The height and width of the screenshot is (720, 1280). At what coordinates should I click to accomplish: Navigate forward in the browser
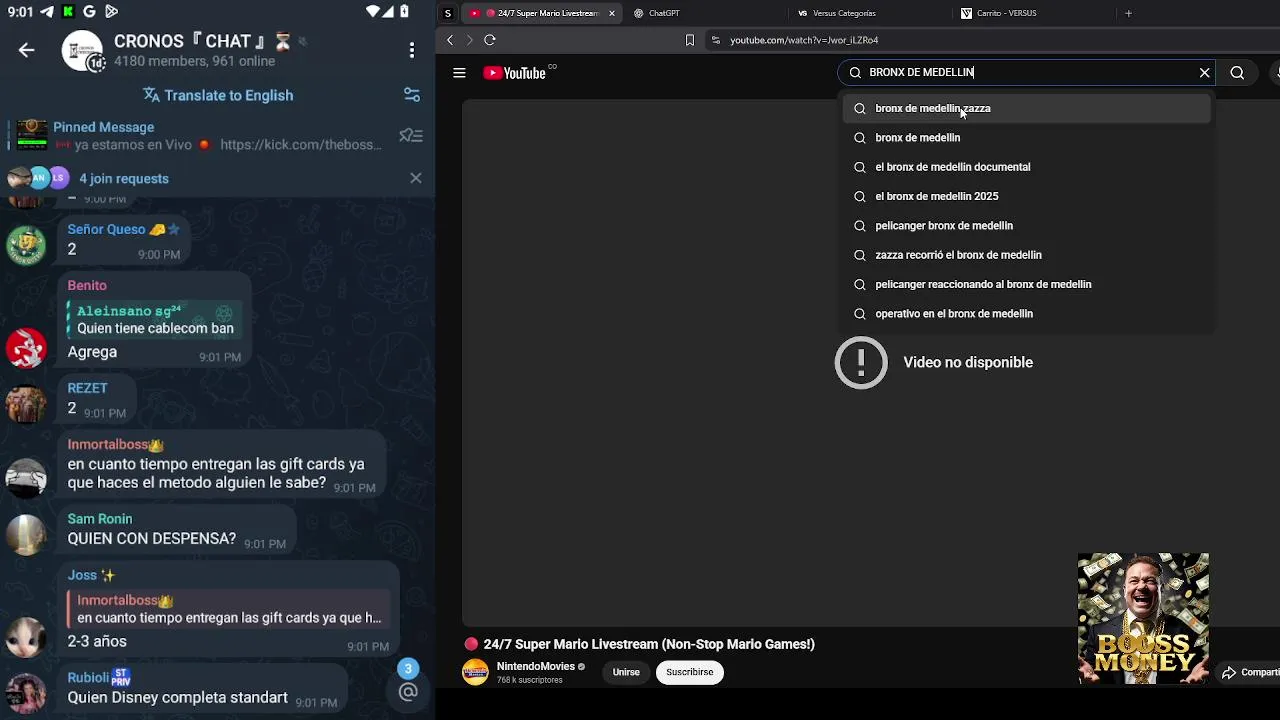[469, 40]
